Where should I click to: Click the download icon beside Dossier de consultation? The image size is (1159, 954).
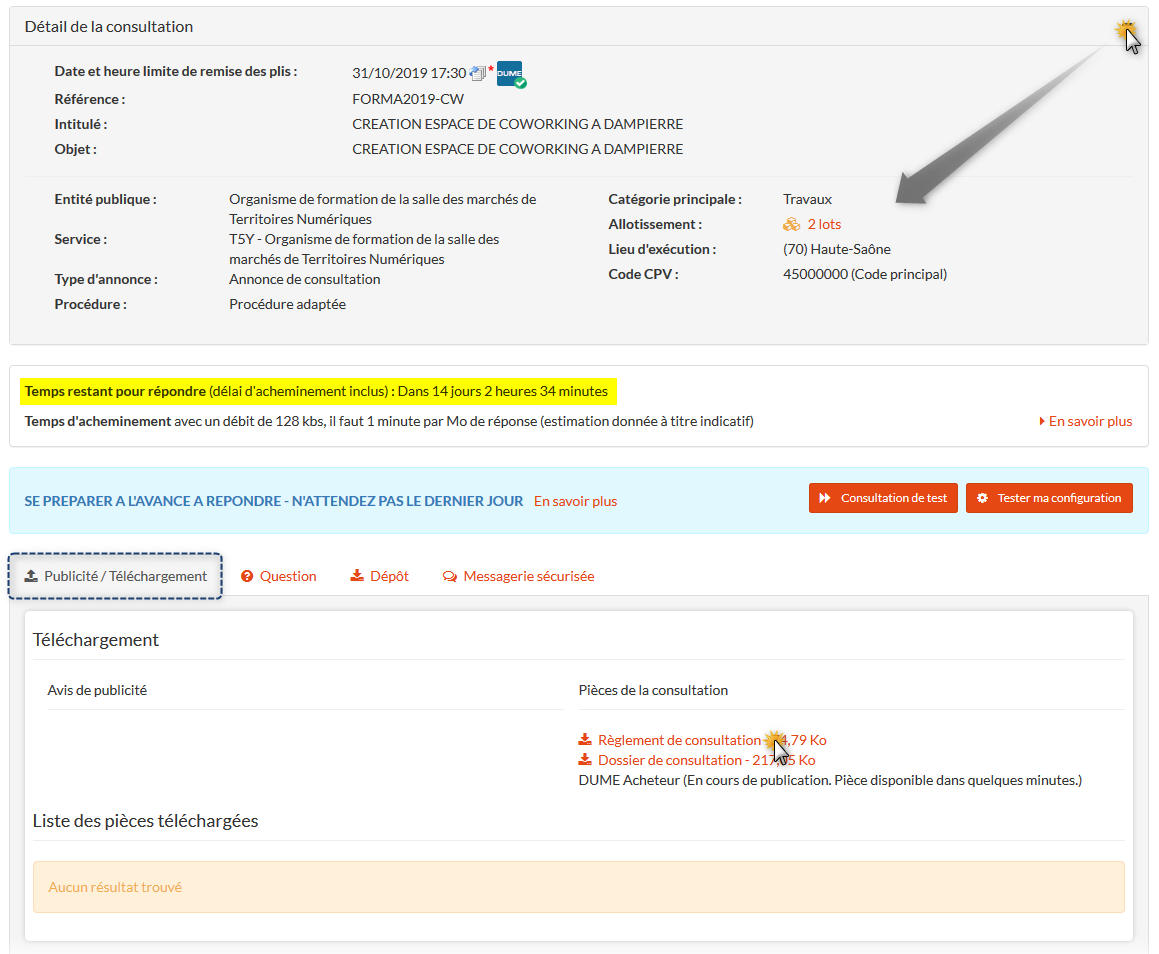[585, 760]
